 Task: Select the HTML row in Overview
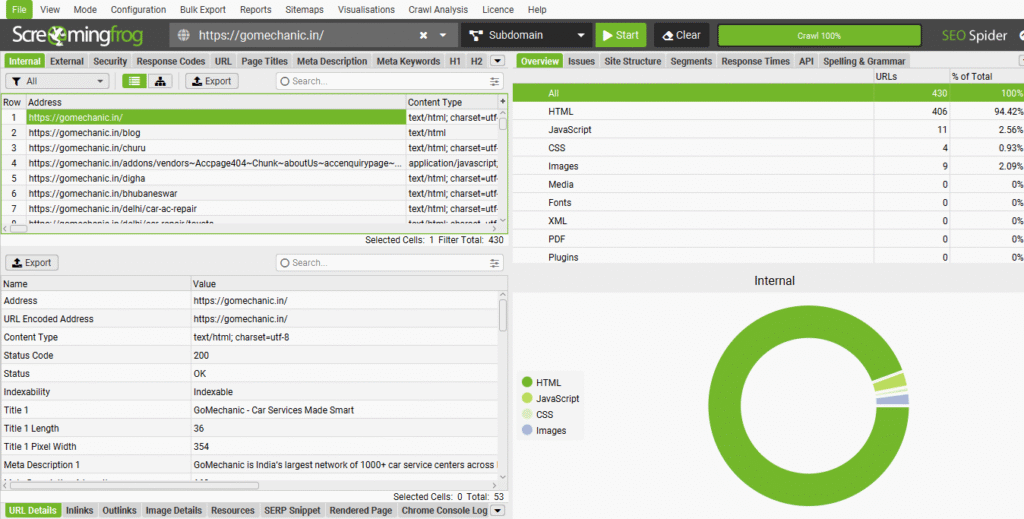768,112
